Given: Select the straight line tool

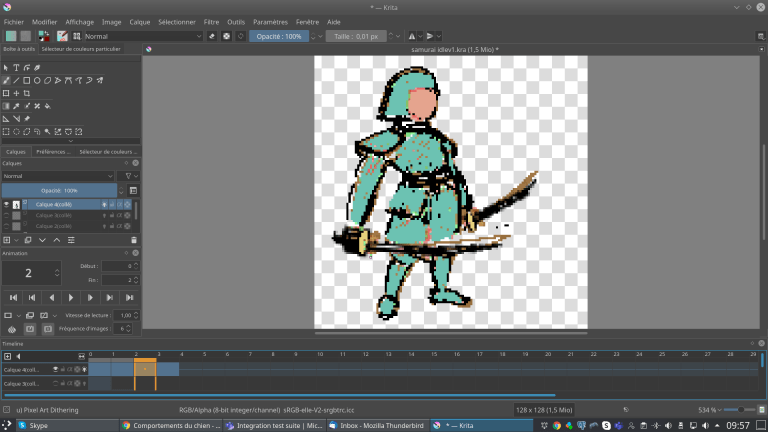Looking at the screenshot, I should click(x=16, y=80).
